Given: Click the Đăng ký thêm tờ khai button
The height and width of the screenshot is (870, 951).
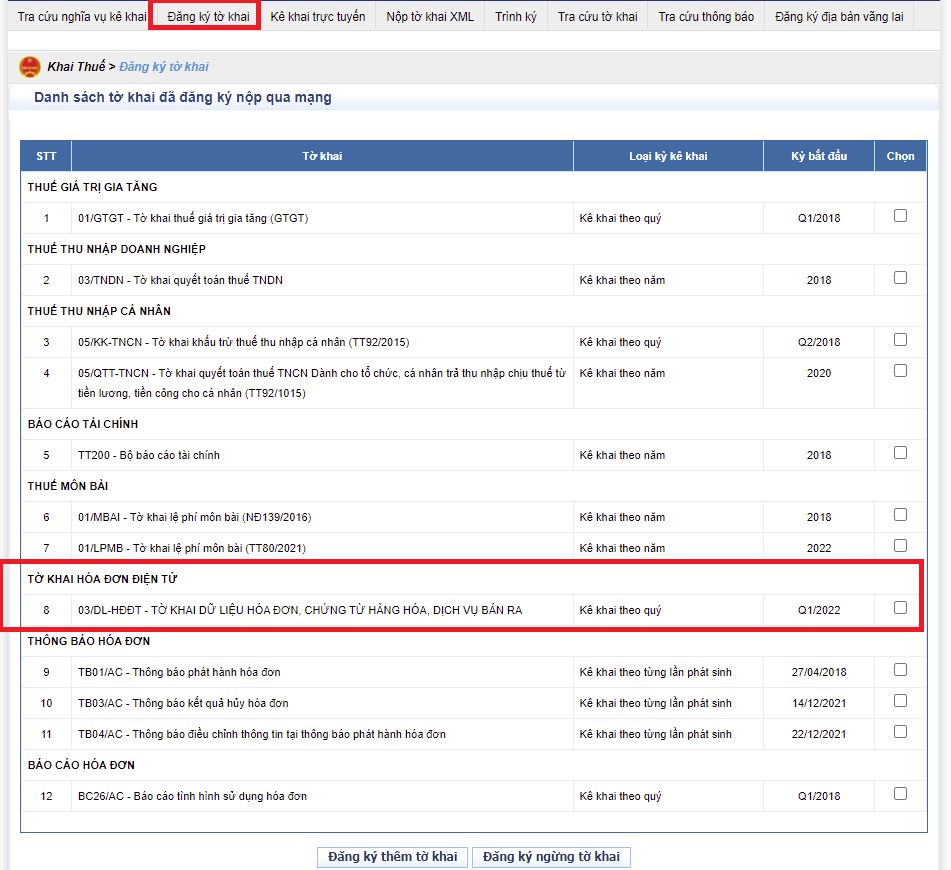Looking at the screenshot, I should point(392,857).
